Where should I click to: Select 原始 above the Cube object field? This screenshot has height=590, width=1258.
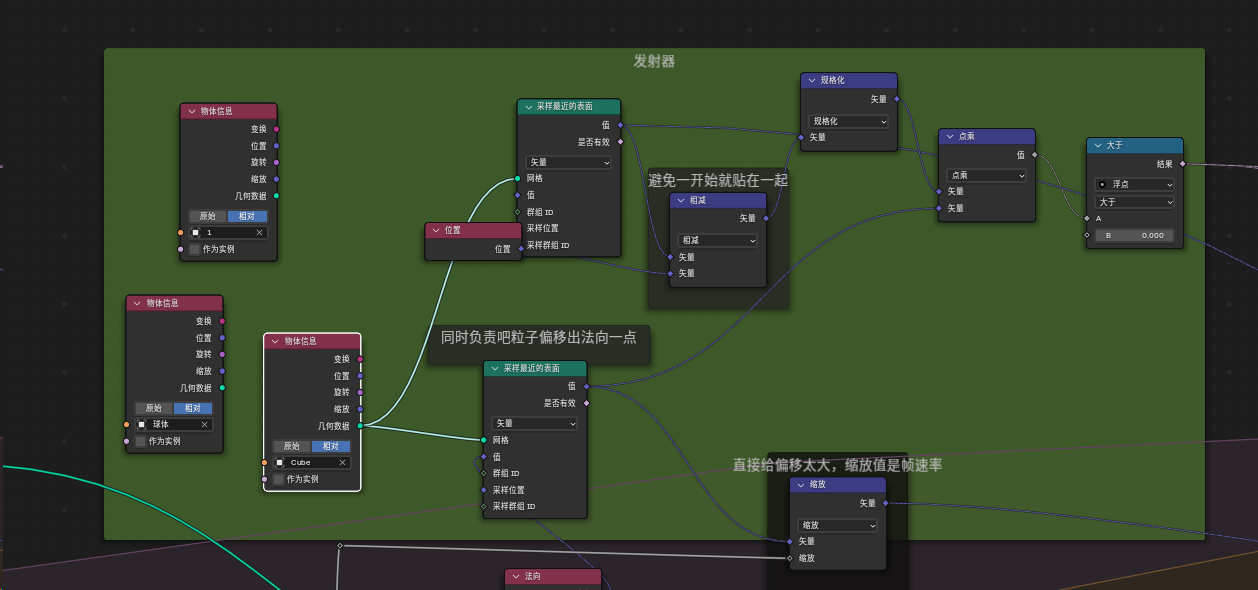[x=292, y=446]
